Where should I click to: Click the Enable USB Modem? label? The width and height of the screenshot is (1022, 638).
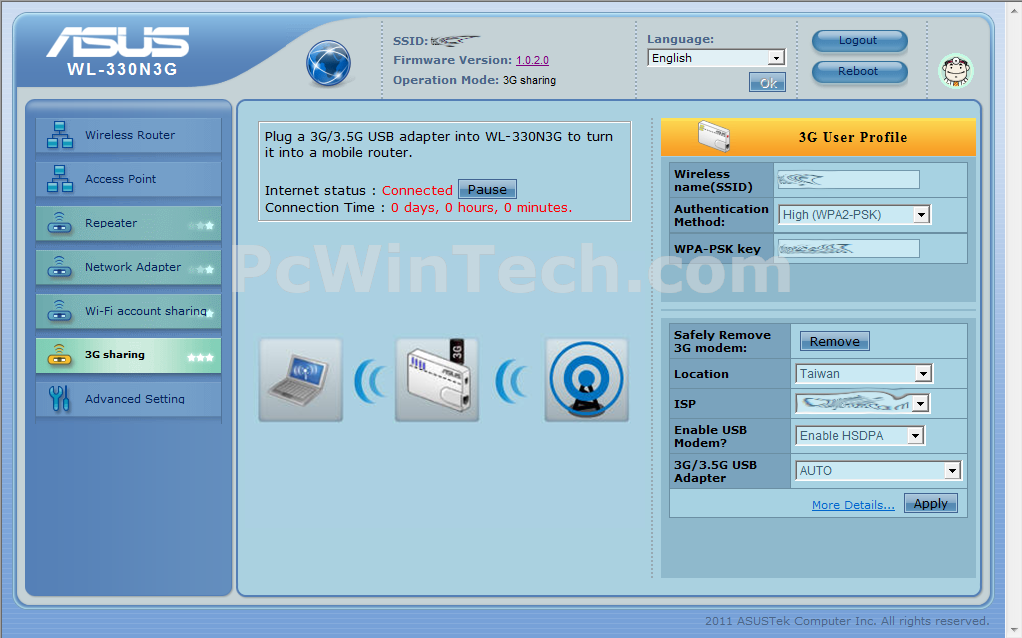tap(710, 436)
